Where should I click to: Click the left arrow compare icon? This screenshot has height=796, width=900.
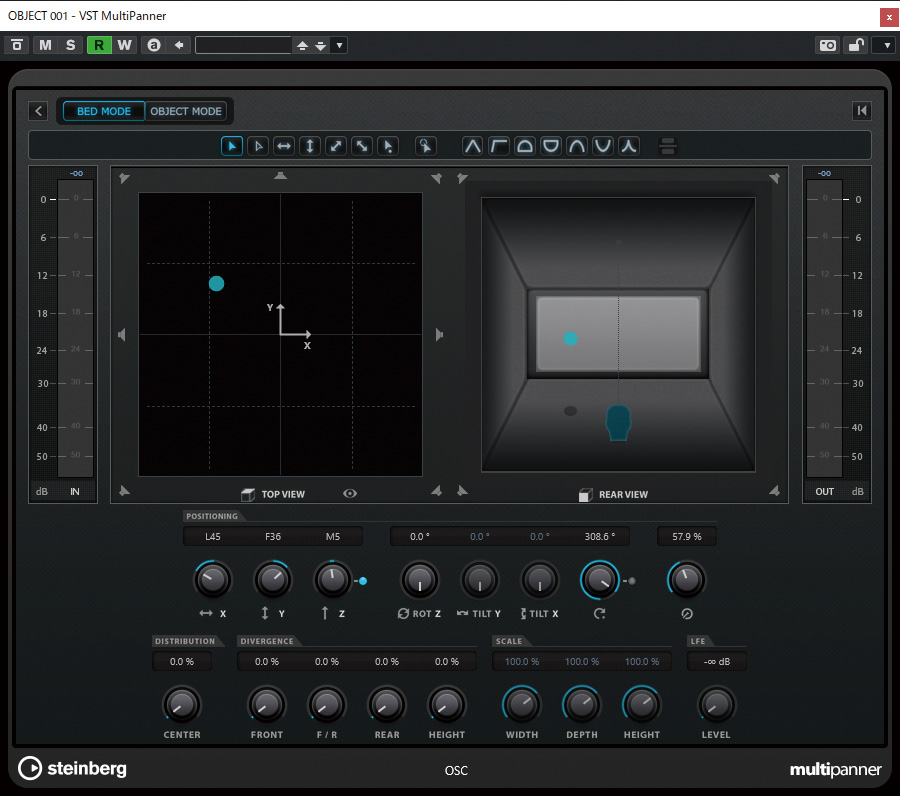(179, 45)
